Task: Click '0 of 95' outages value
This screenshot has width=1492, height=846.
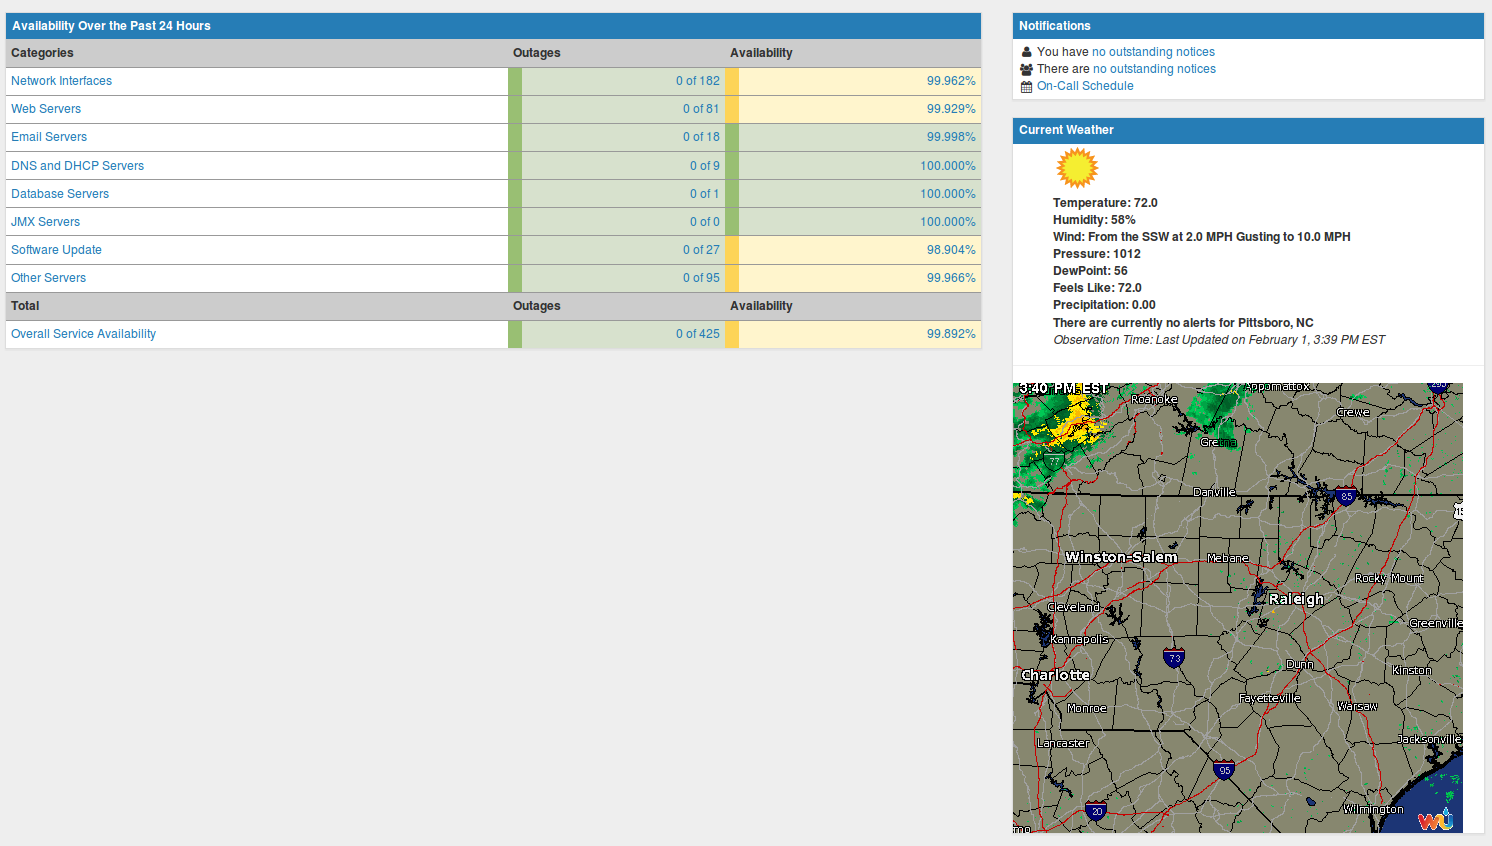Action: pos(701,278)
